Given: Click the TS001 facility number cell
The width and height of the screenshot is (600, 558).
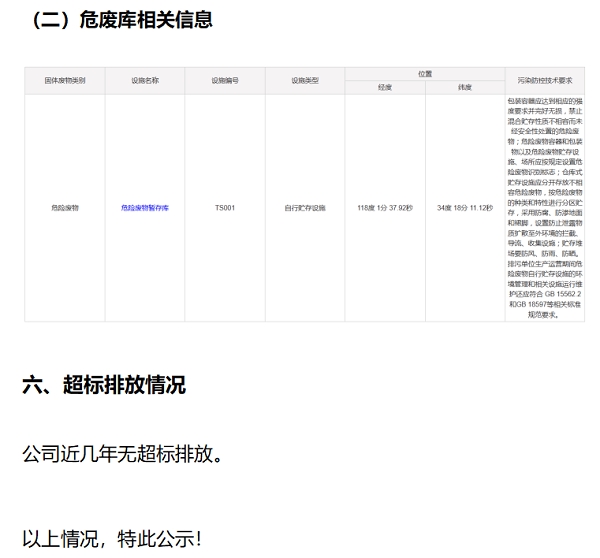Looking at the screenshot, I should pyautogui.click(x=225, y=208).
